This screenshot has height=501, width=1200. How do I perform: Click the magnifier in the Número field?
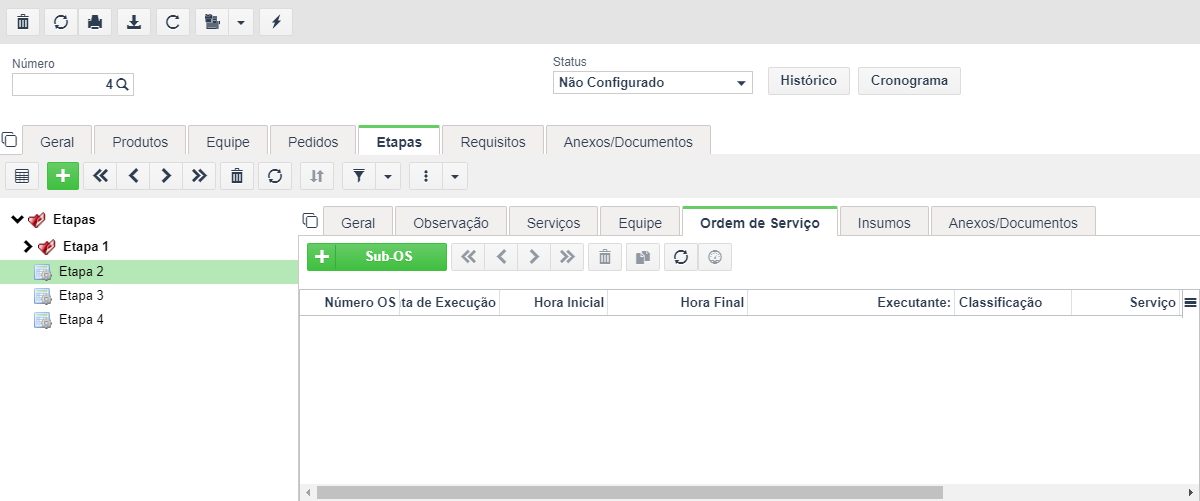pos(122,85)
